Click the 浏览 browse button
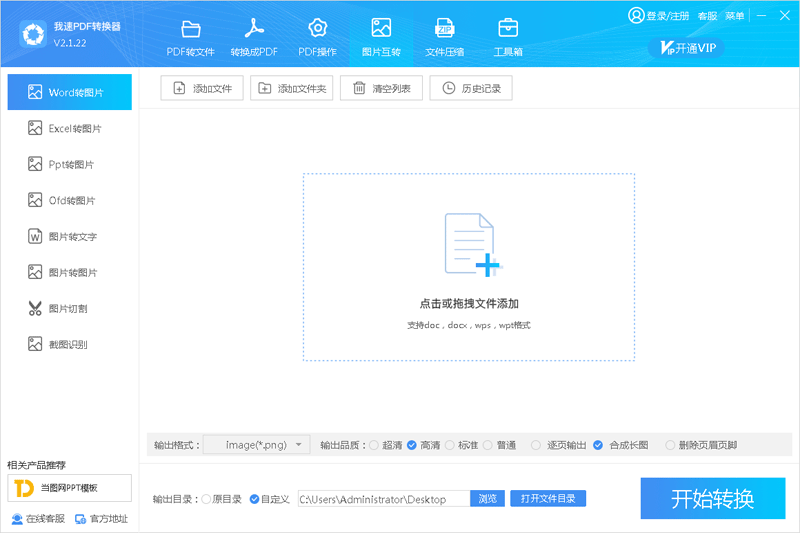Viewport: 800px width, 533px height. pos(487,499)
